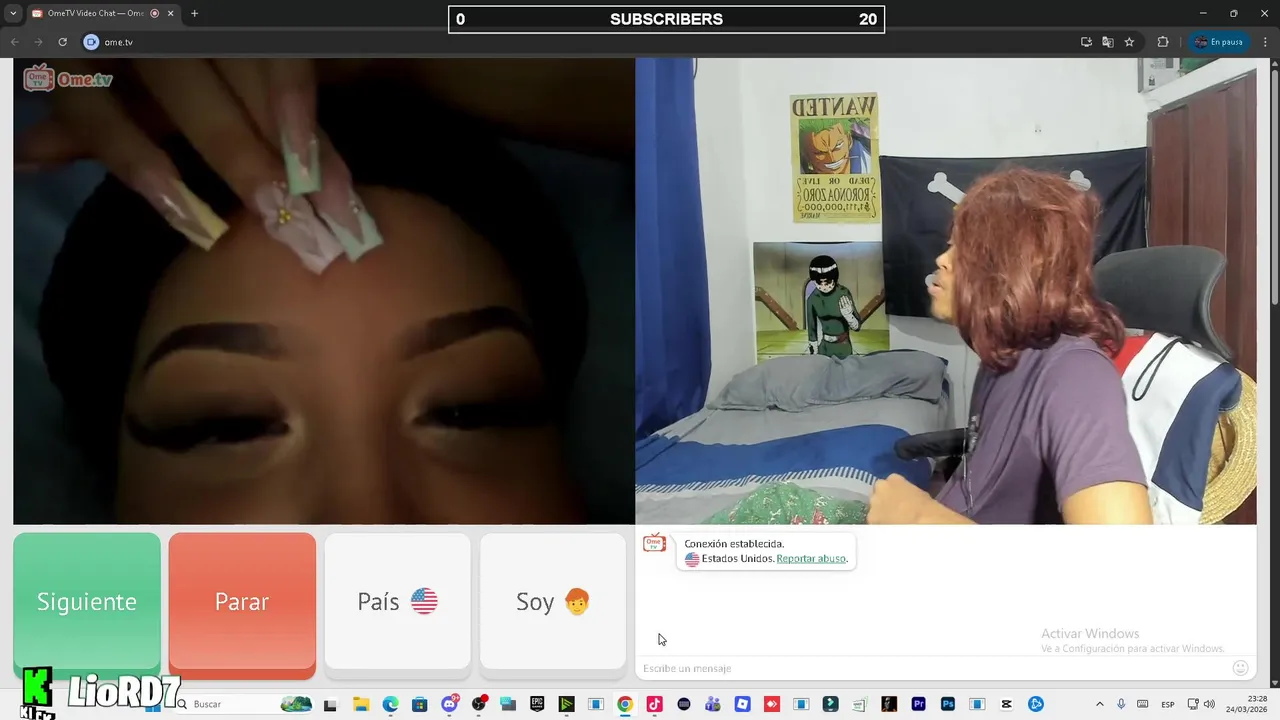Expand the tab search dropdown arrow
This screenshot has width=1280, height=720.
(13, 13)
